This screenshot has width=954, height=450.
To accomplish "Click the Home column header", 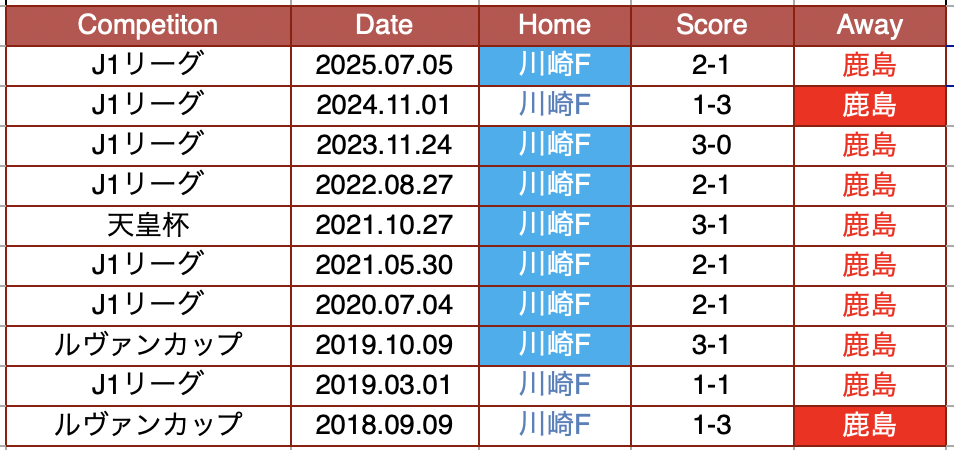I will pos(555,25).
